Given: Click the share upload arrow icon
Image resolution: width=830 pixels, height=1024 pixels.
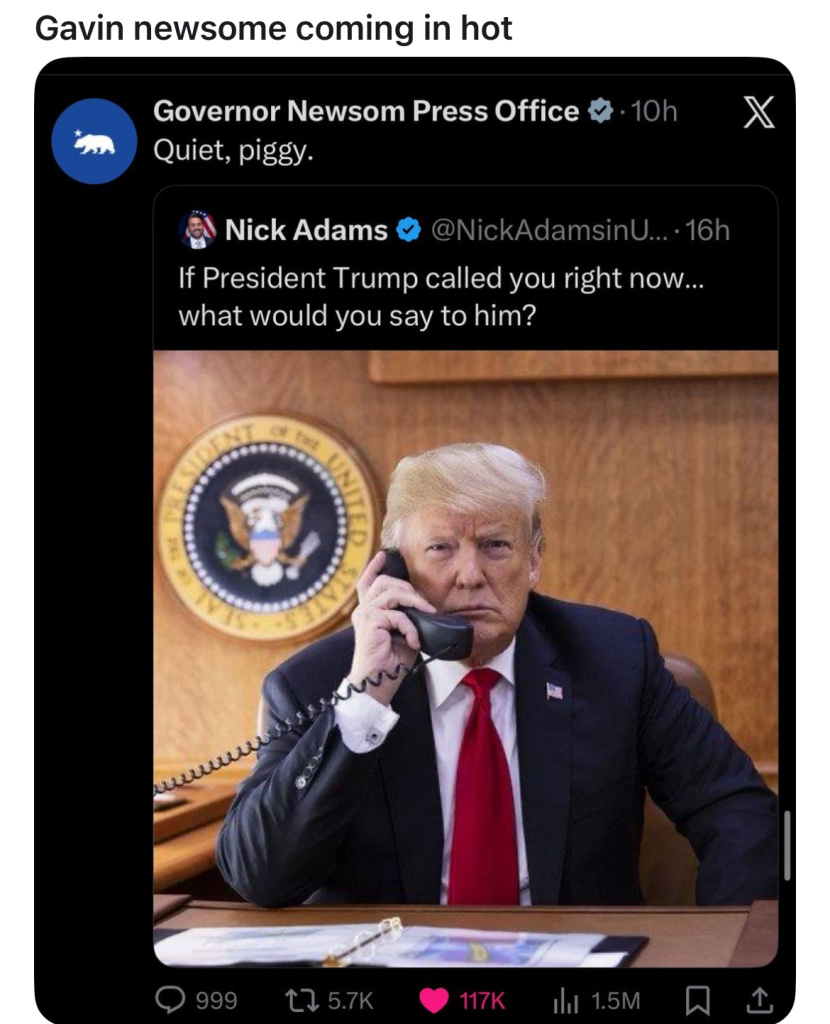Looking at the screenshot, I should [x=759, y=999].
